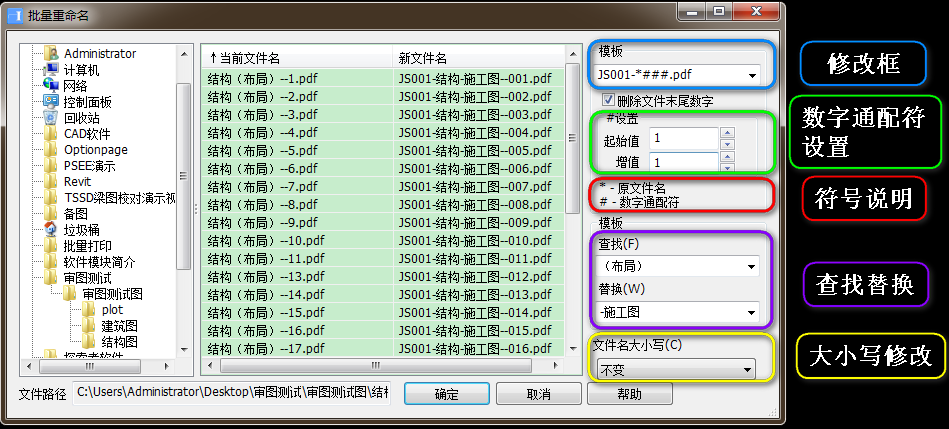Select the Administrator user folder
The height and width of the screenshot is (429, 949).
99,53
